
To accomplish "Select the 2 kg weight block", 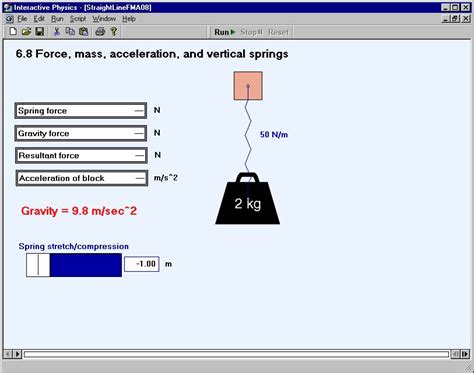I will pyautogui.click(x=247, y=199).
